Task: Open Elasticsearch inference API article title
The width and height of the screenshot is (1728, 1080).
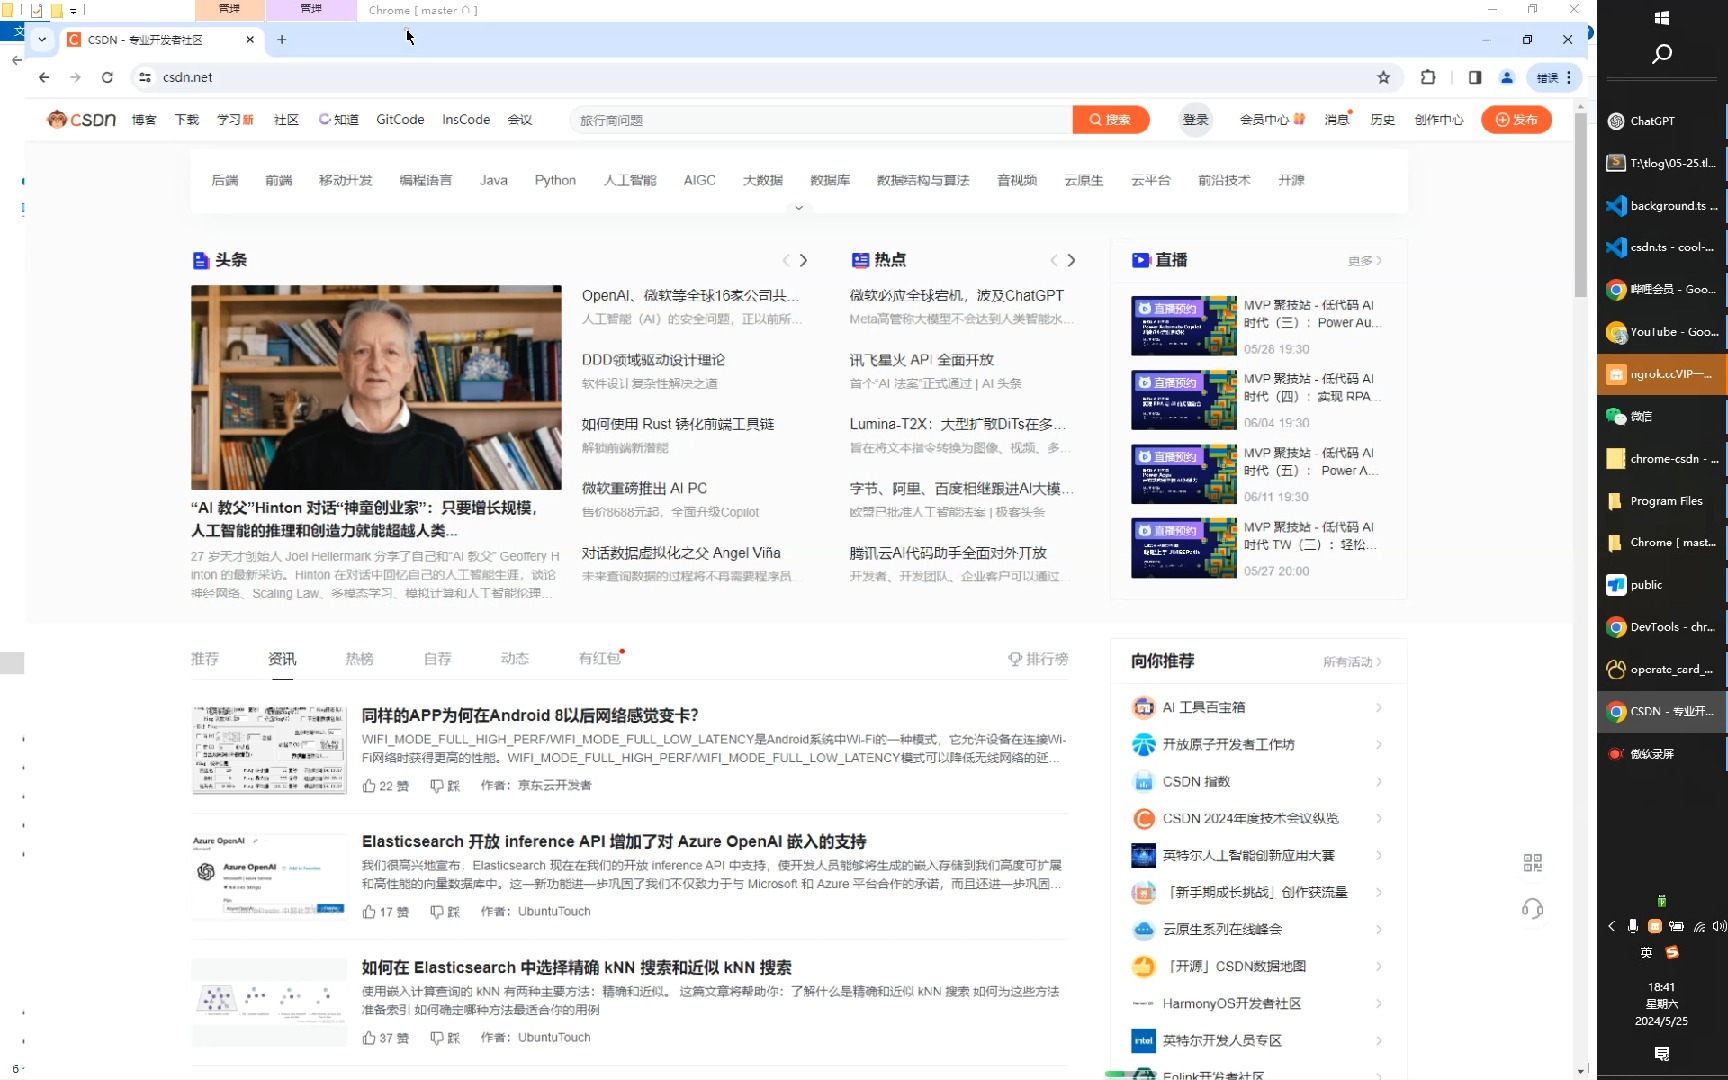Action: pyautogui.click(x=614, y=842)
